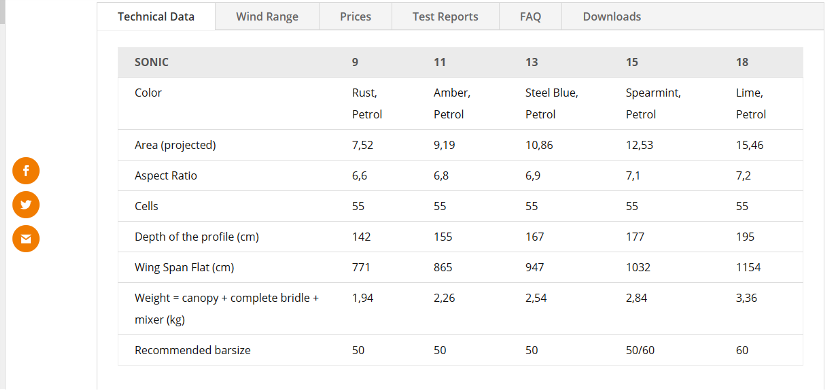Click the email share icon
Screen dimensions: 829x390
pos(26,238)
